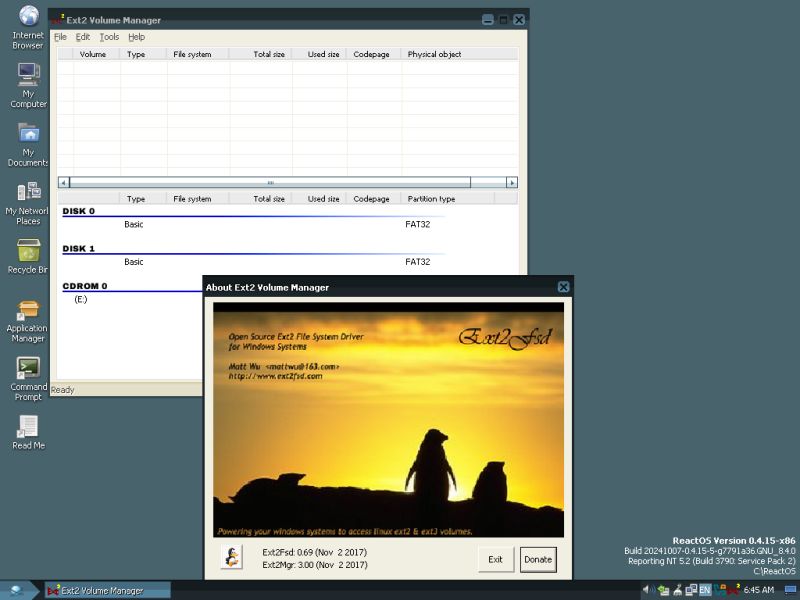The width and height of the screenshot is (800, 600).
Task: Open the Internet Browser desktop icon
Action: [x=27, y=18]
